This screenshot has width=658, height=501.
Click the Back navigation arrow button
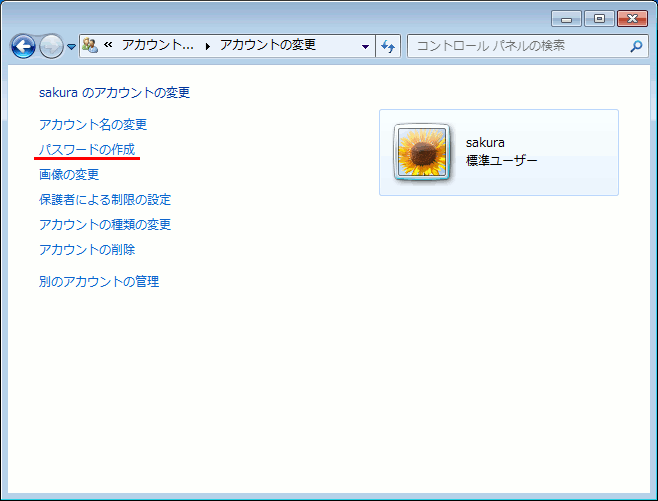point(22,46)
